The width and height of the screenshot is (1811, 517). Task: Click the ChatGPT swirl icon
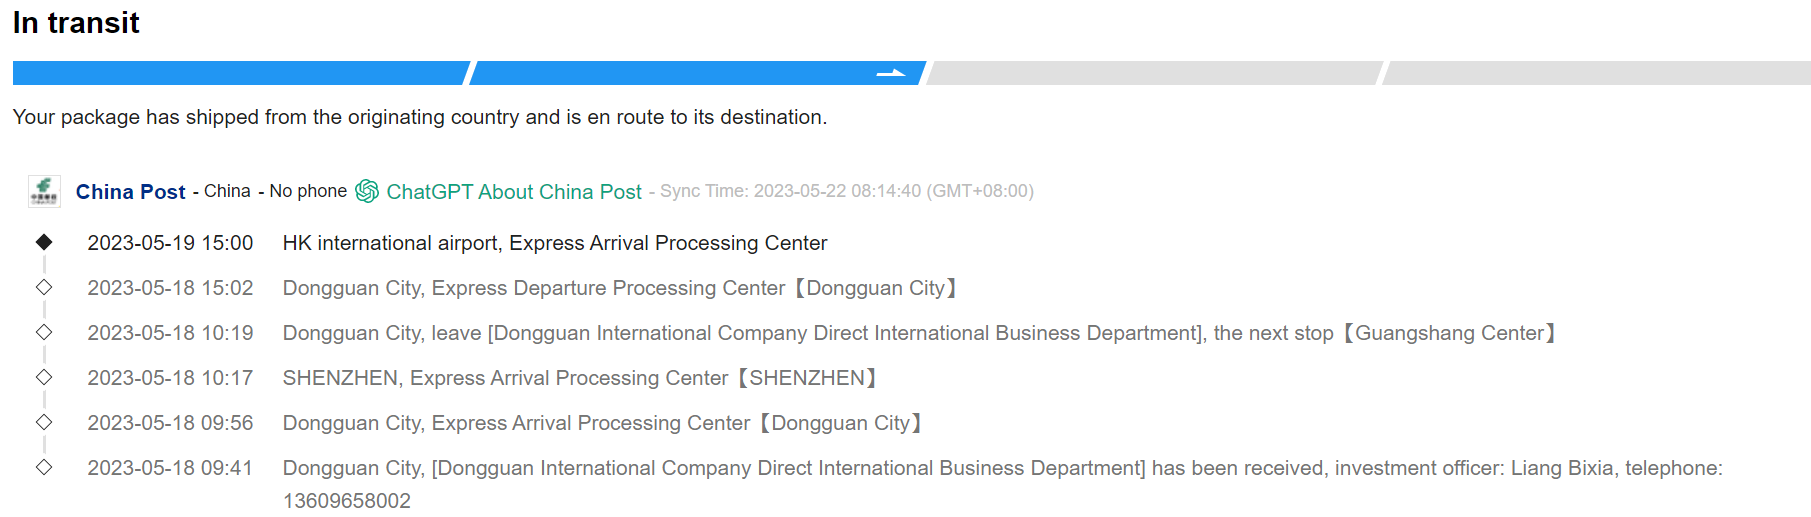coord(367,191)
